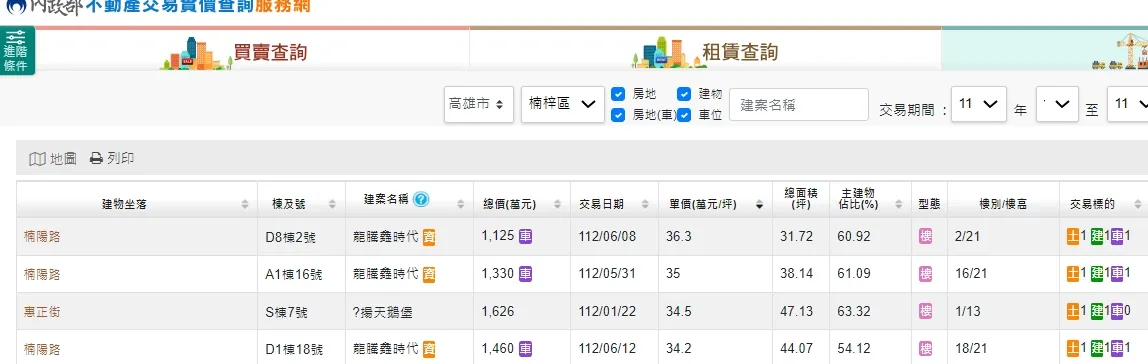The width and height of the screenshot is (1148, 364).
Task: Sort by the 棟及號 column
Action: tap(302, 204)
